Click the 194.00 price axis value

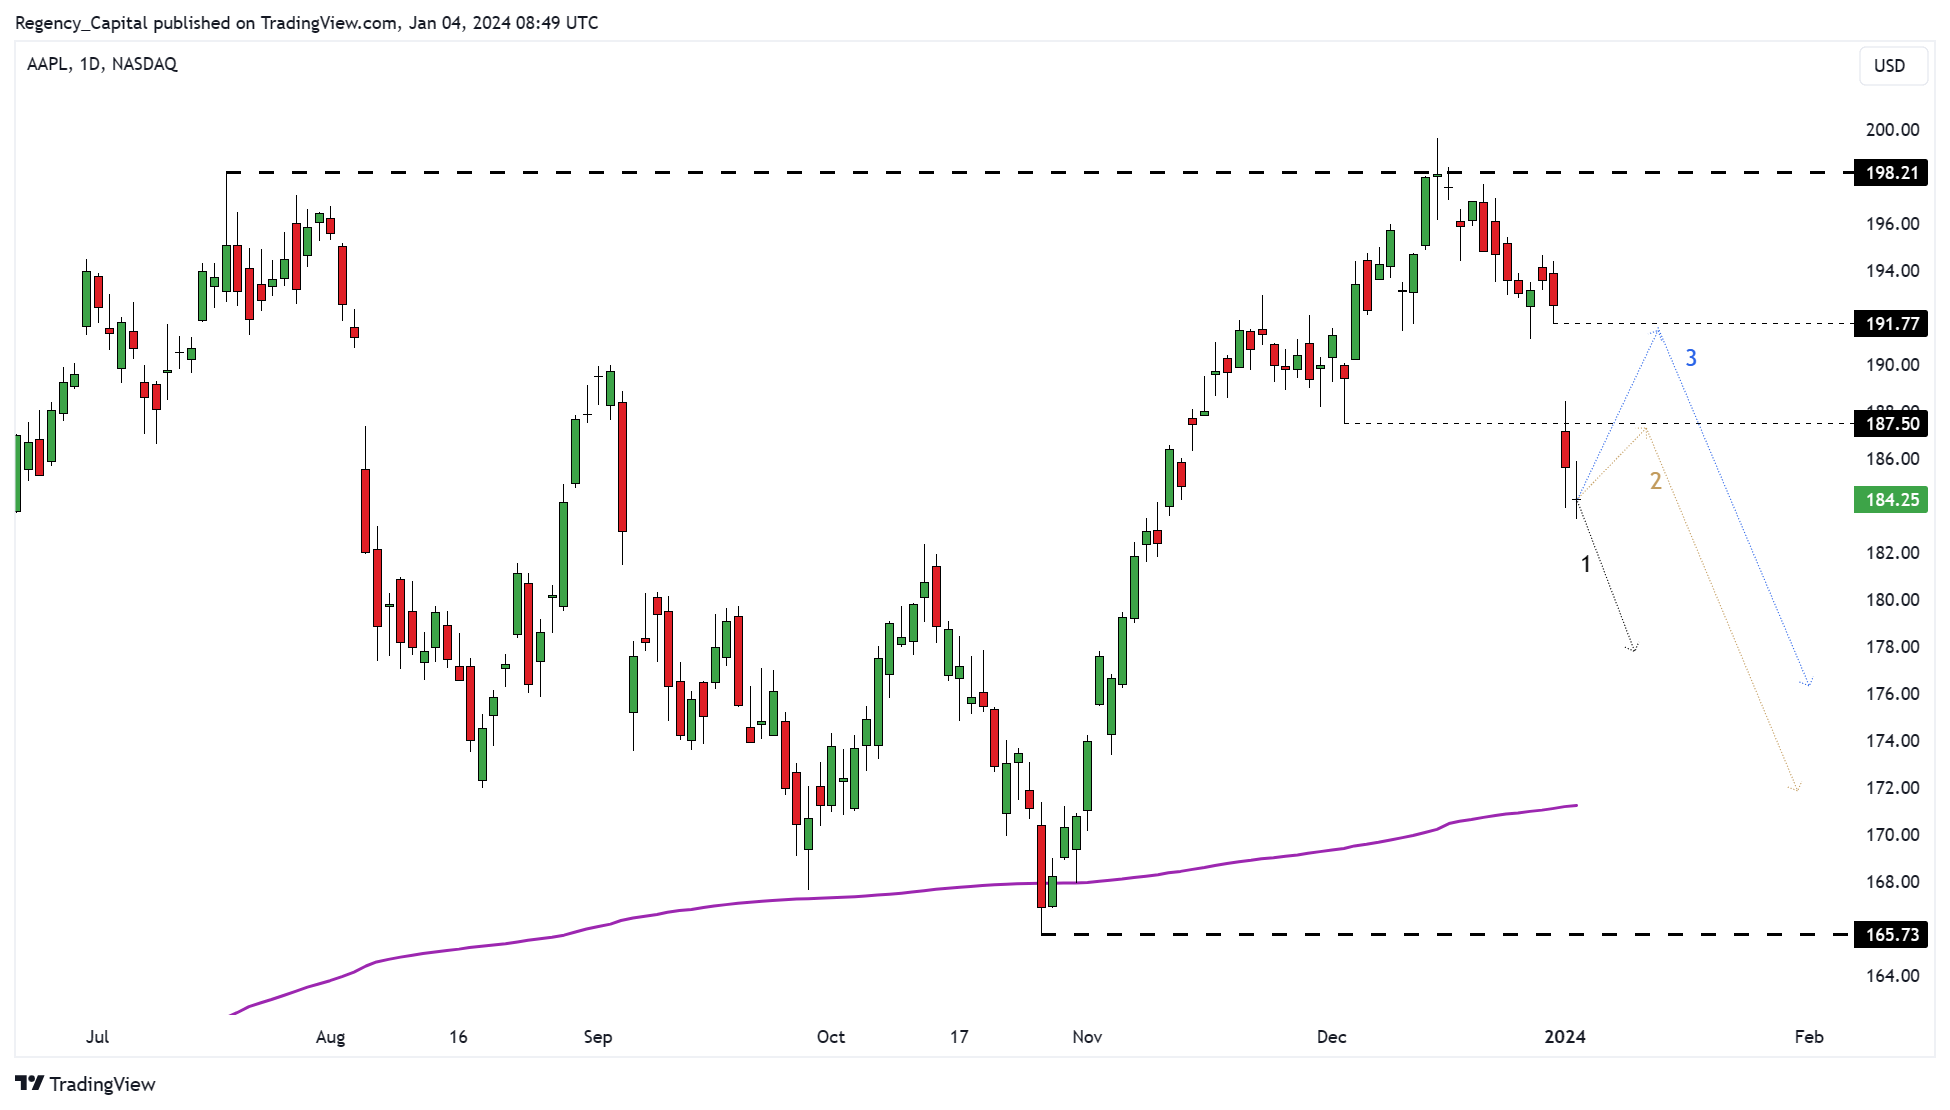click(1892, 271)
